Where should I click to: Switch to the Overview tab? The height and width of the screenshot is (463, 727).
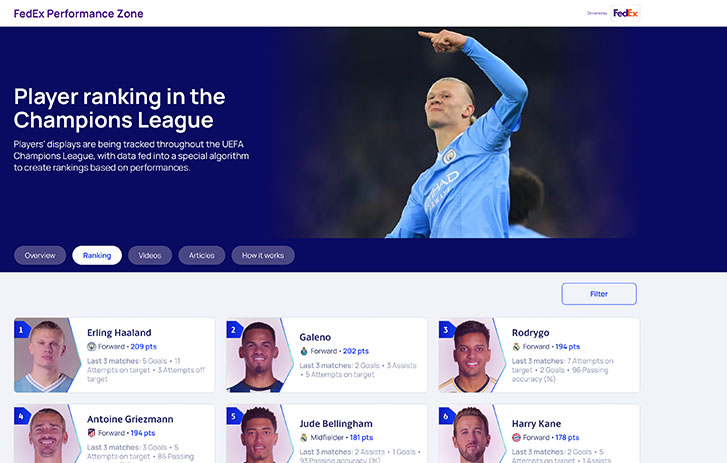tap(40, 255)
